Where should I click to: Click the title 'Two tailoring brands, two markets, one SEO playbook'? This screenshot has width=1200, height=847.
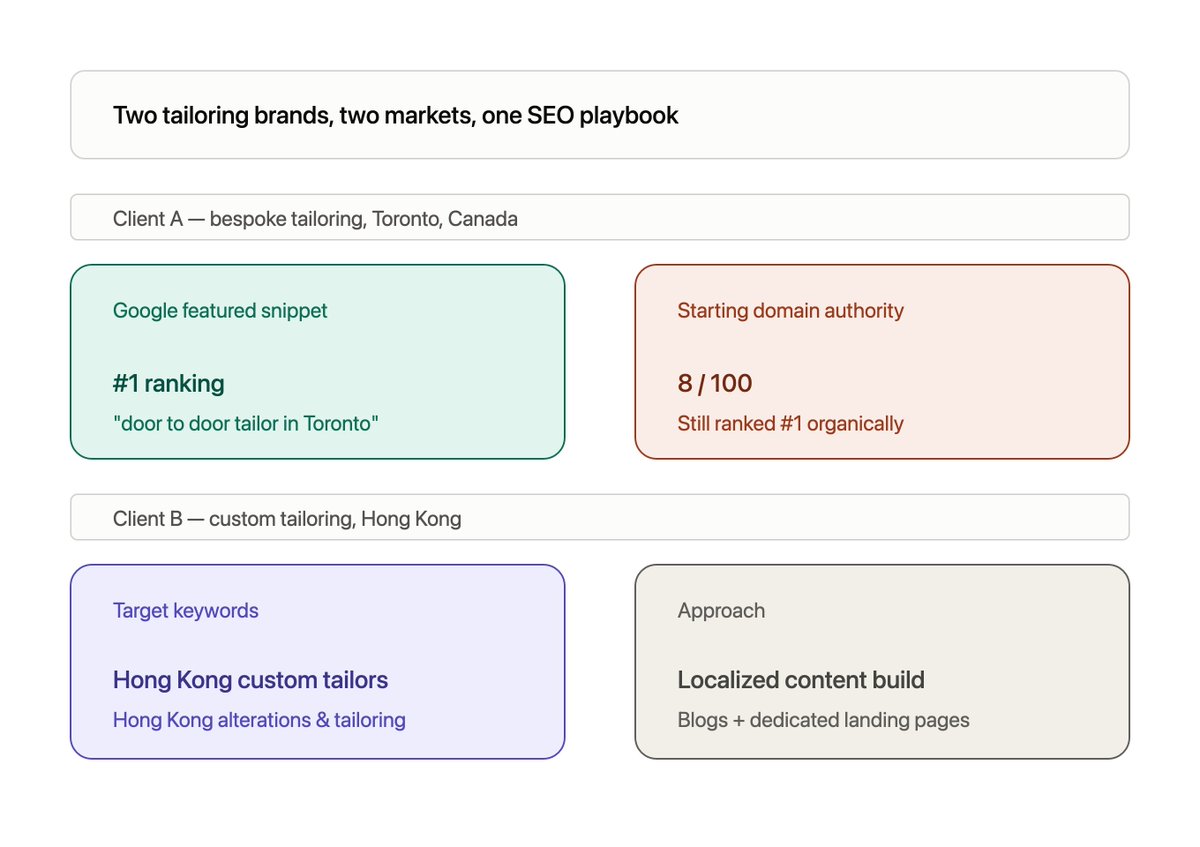pos(396,115)
